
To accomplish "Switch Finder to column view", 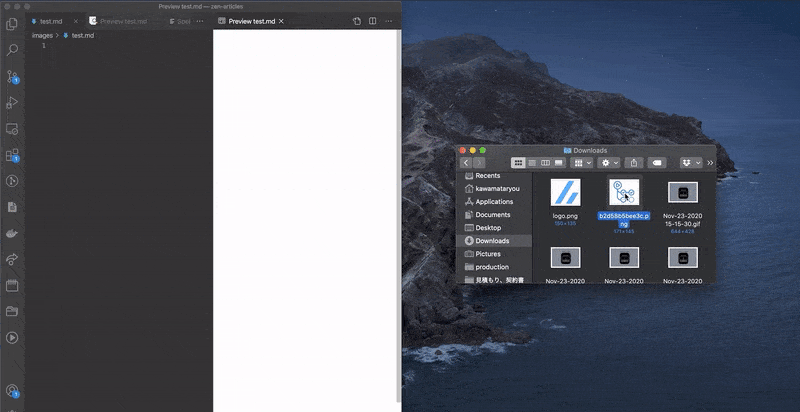I will tap(545, 163).
